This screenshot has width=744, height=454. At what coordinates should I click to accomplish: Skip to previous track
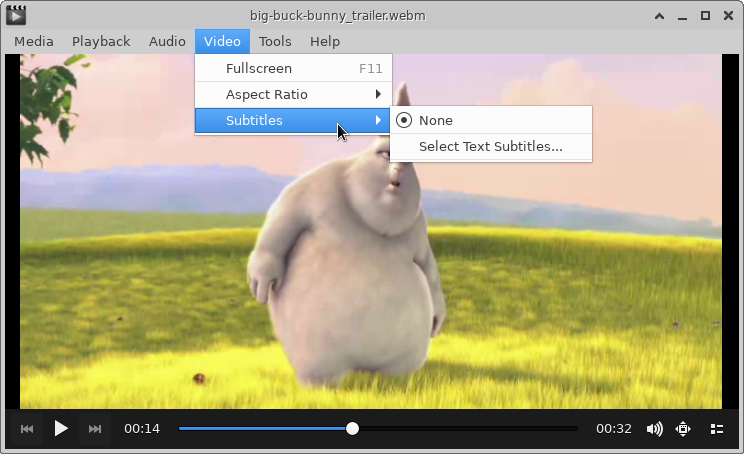27,429
